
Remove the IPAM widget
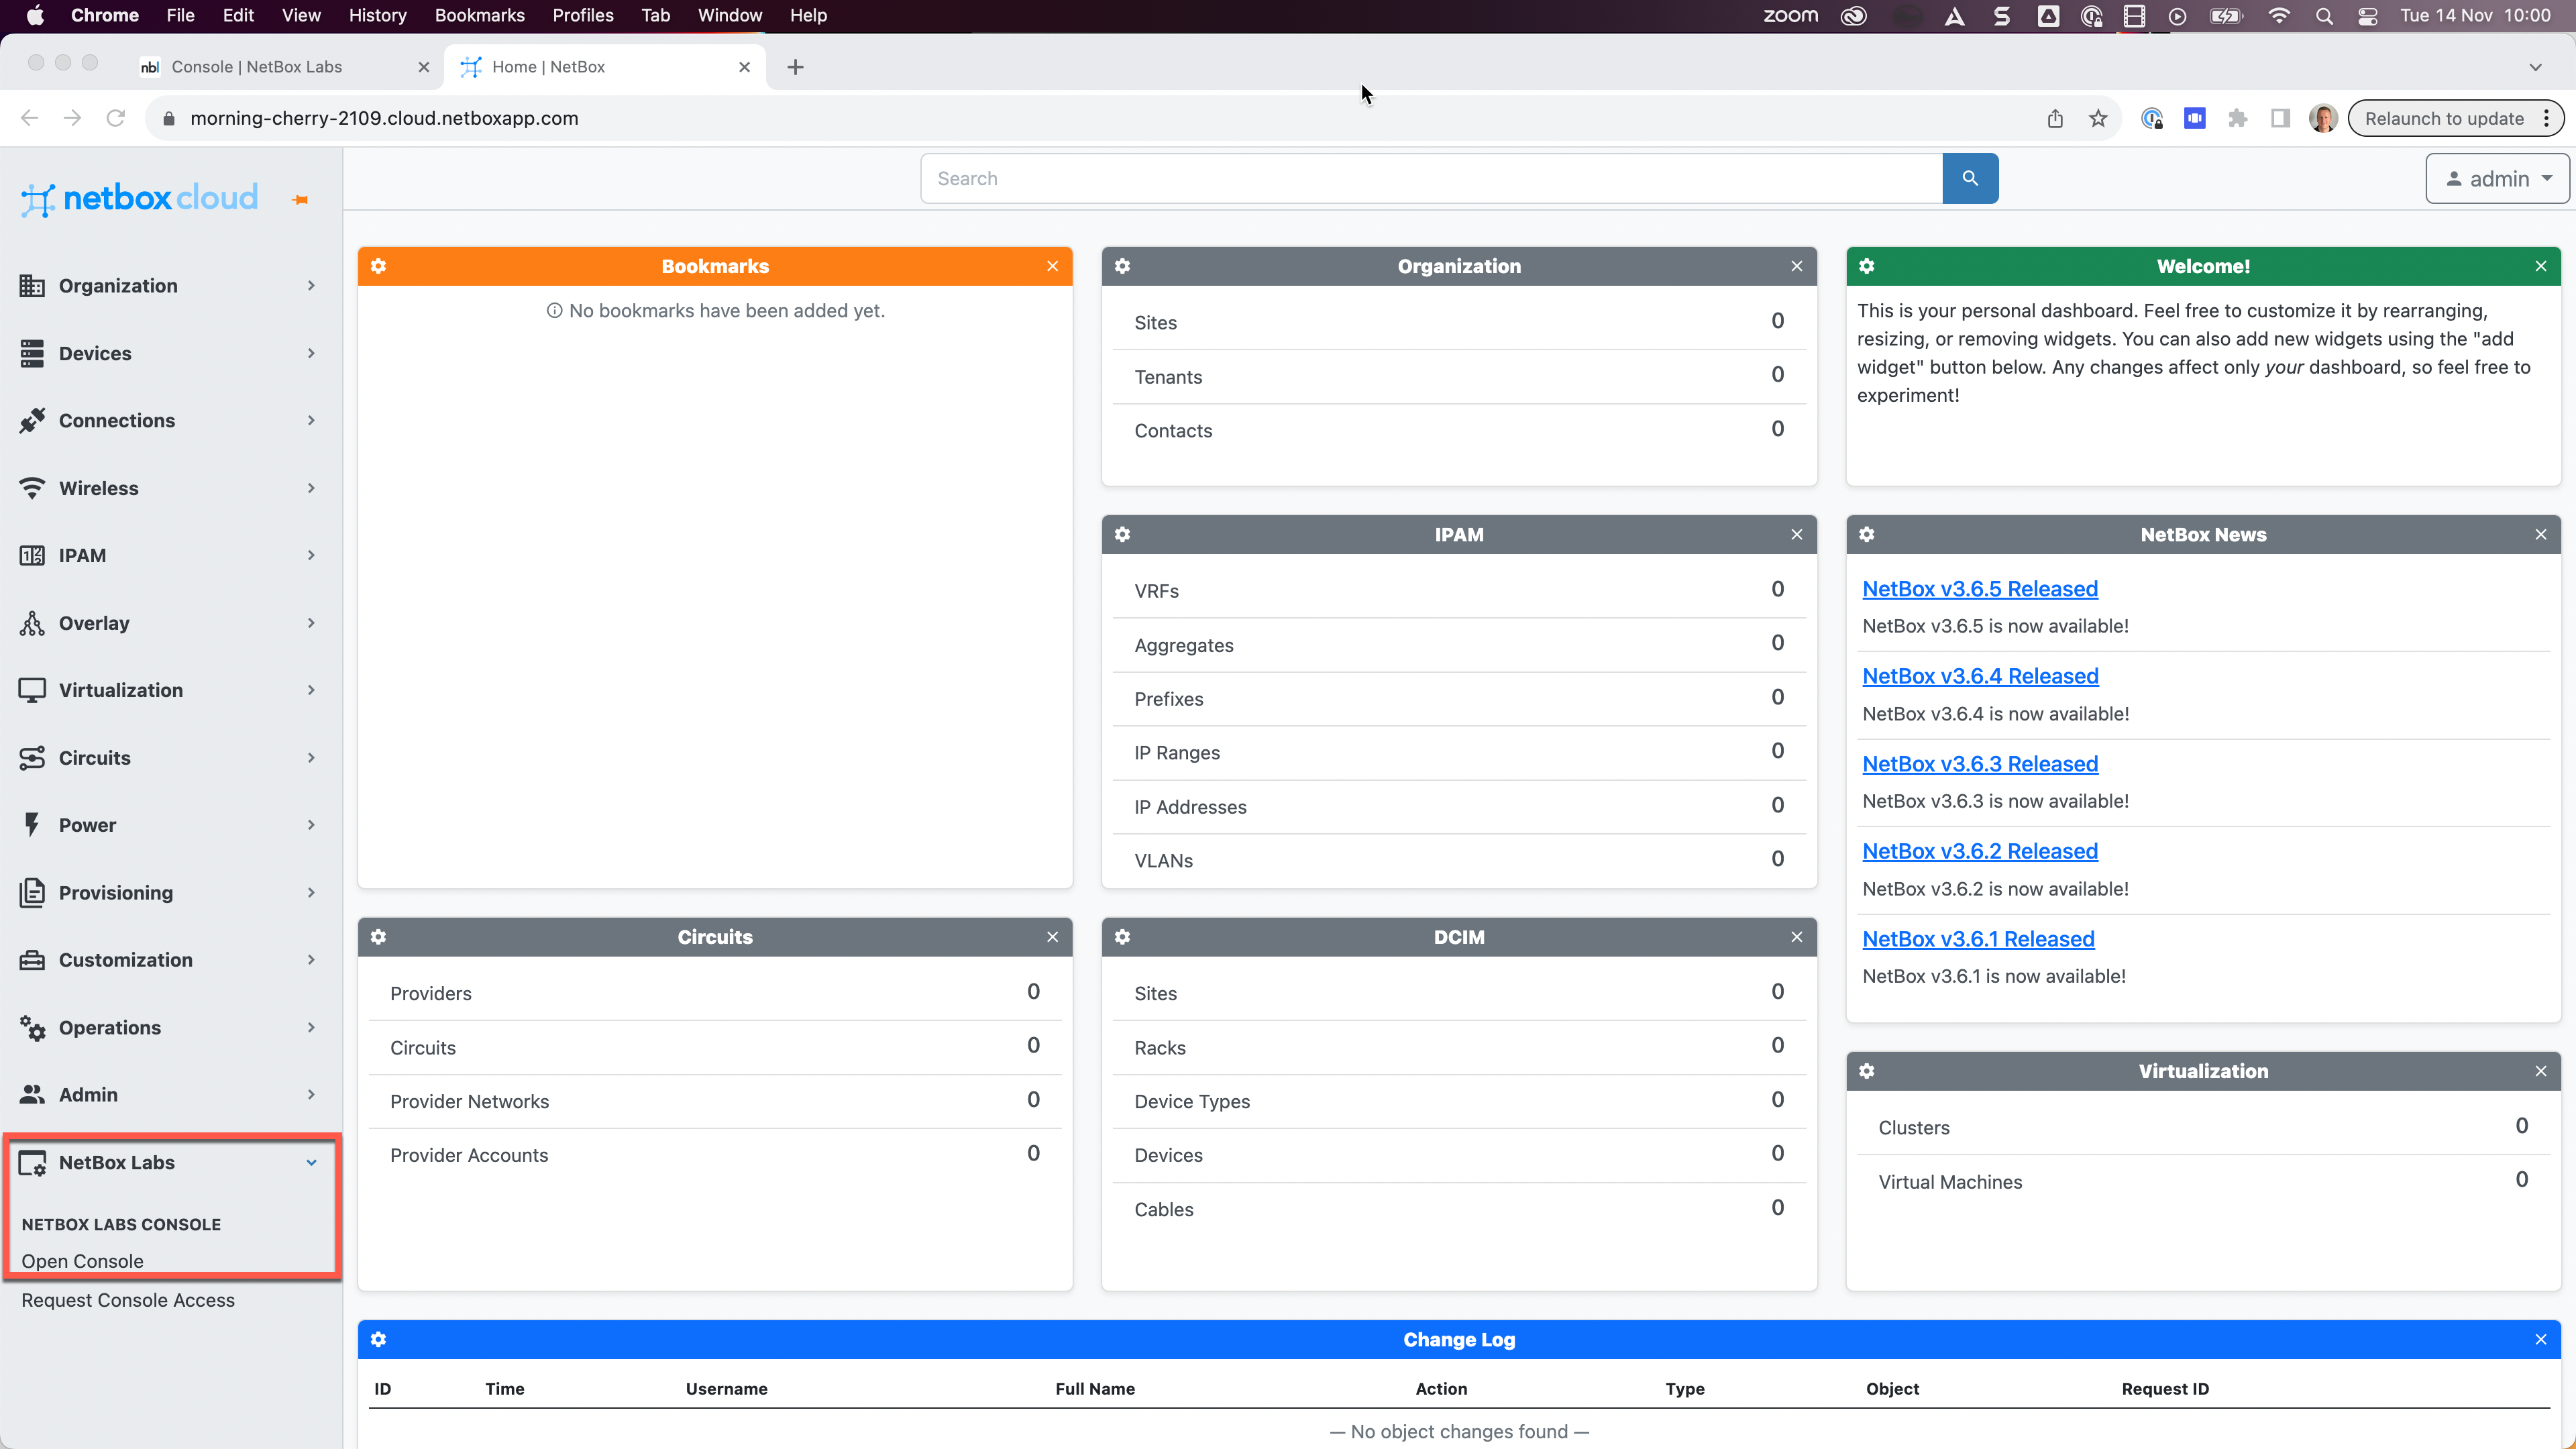click(x=1796, y=534)
